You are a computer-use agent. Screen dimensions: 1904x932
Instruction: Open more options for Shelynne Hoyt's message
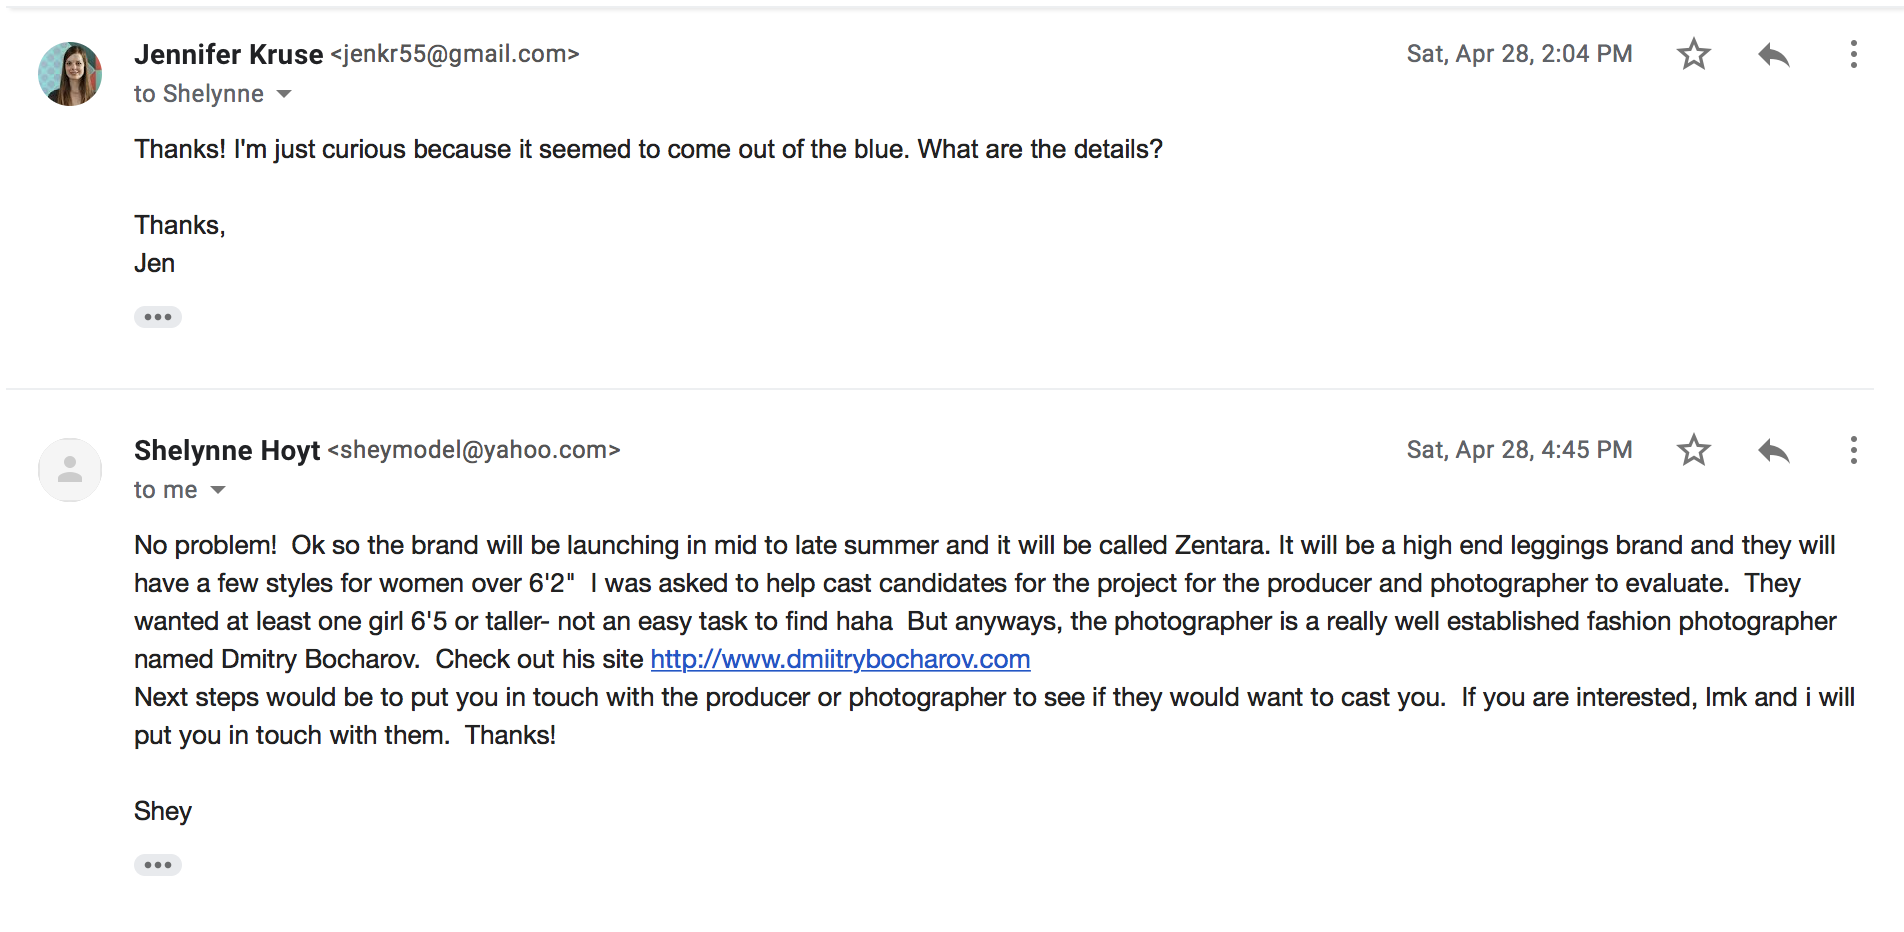pyautogui.click(x=1853, y=450)
